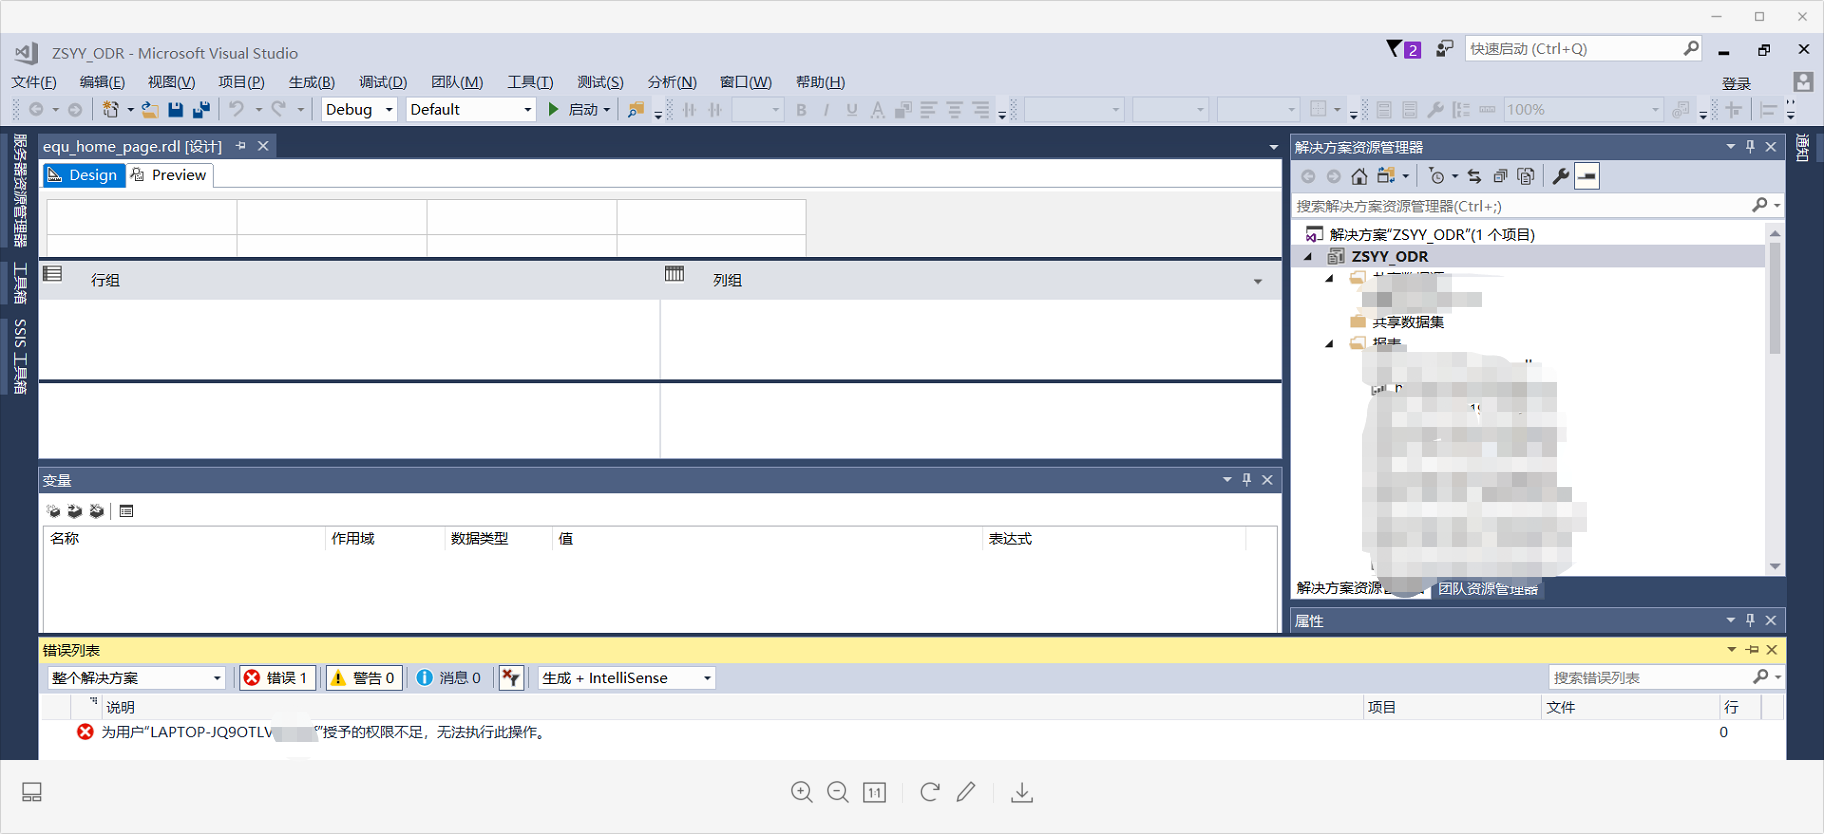The width and height of the screenshot is (1824, 834).
Task: Click the Pending Changes Filter clock icon
Action: coord(1437,176)
